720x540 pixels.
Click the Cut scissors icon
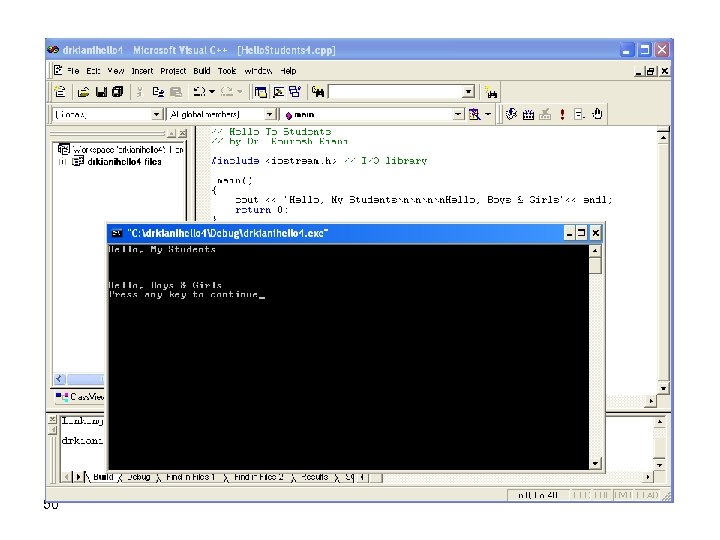click(x=140, y=92)
